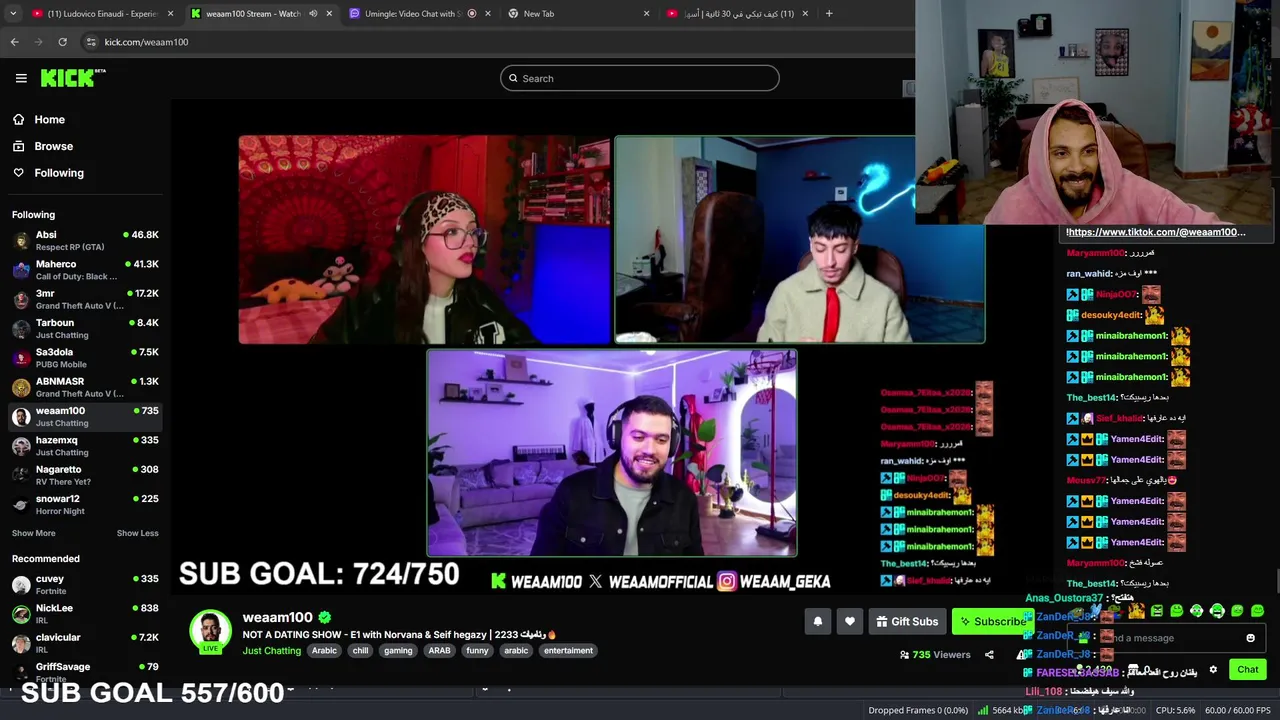The height and width of the screenshot is (720, 1280).
Task: Open Nagaretto's RV There Yet channel
Action: [x=85, y=475]
